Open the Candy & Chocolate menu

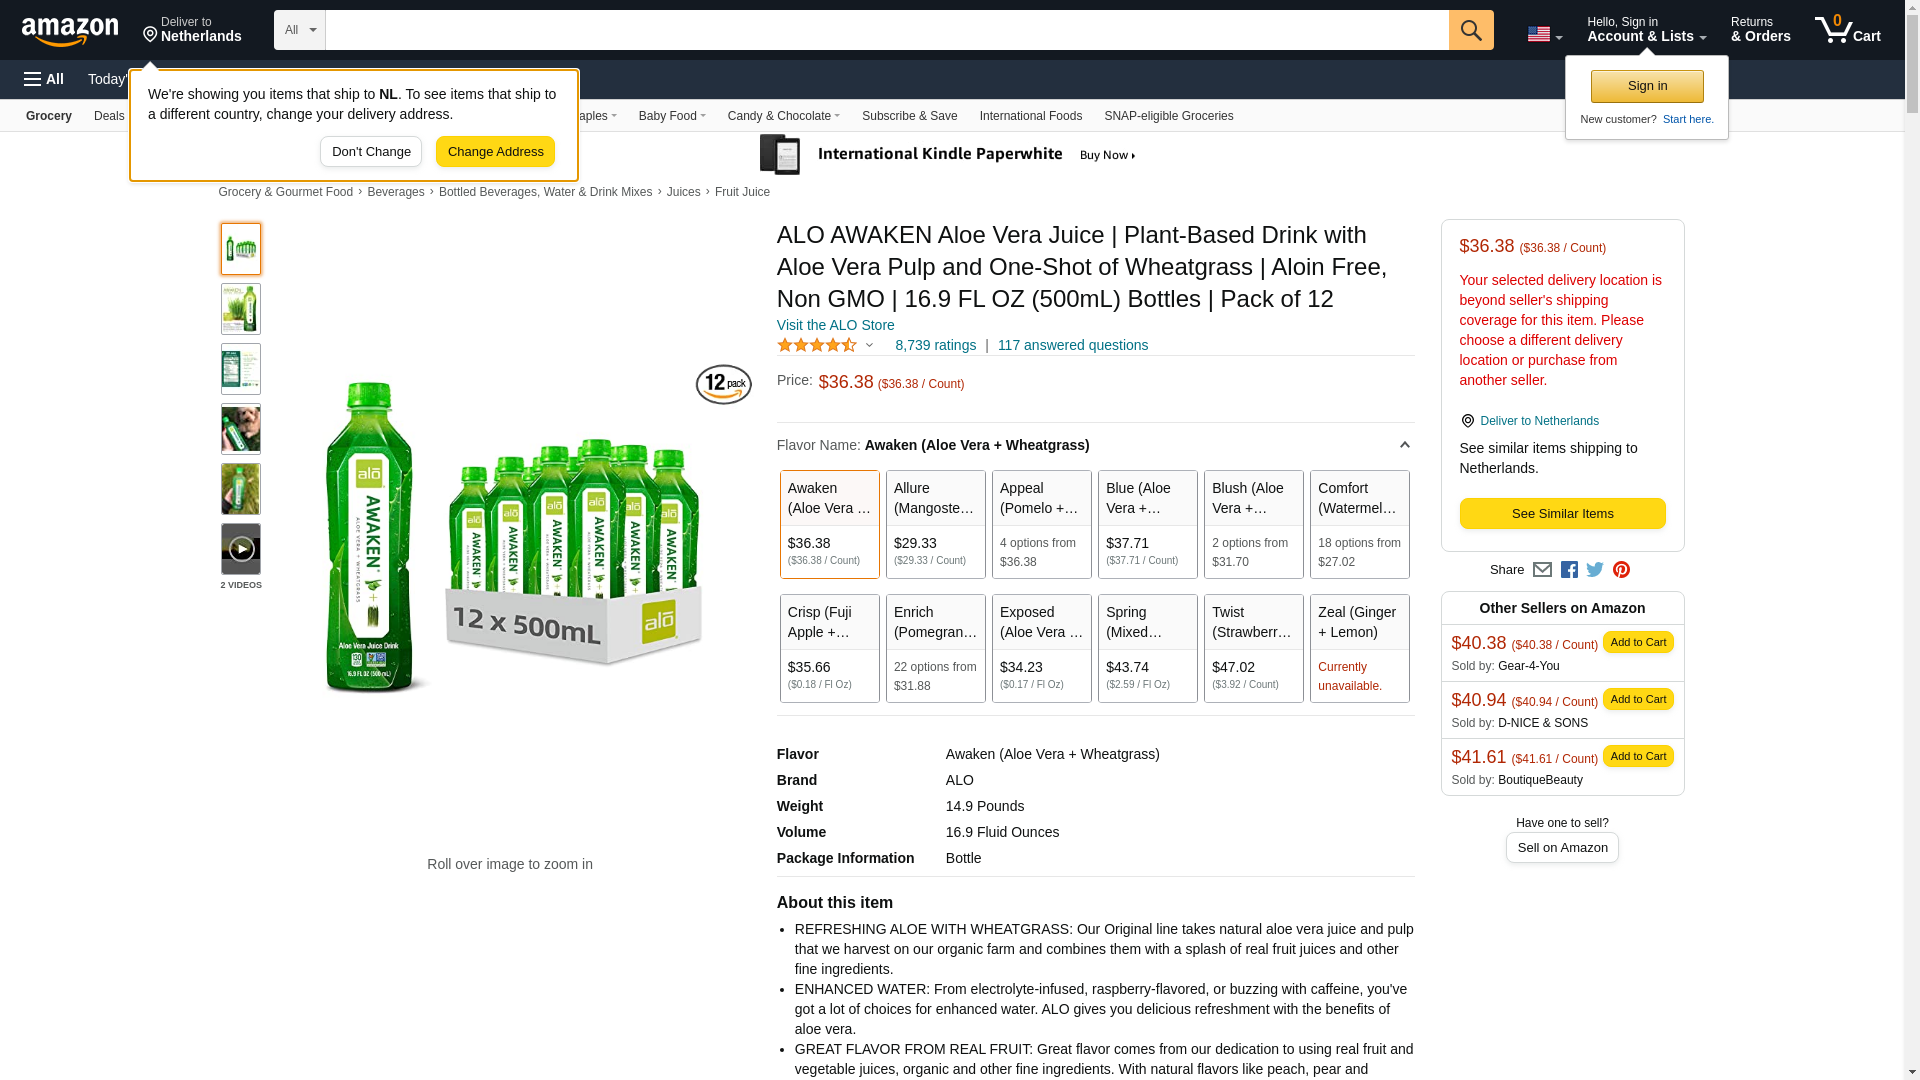pos(783,116)
